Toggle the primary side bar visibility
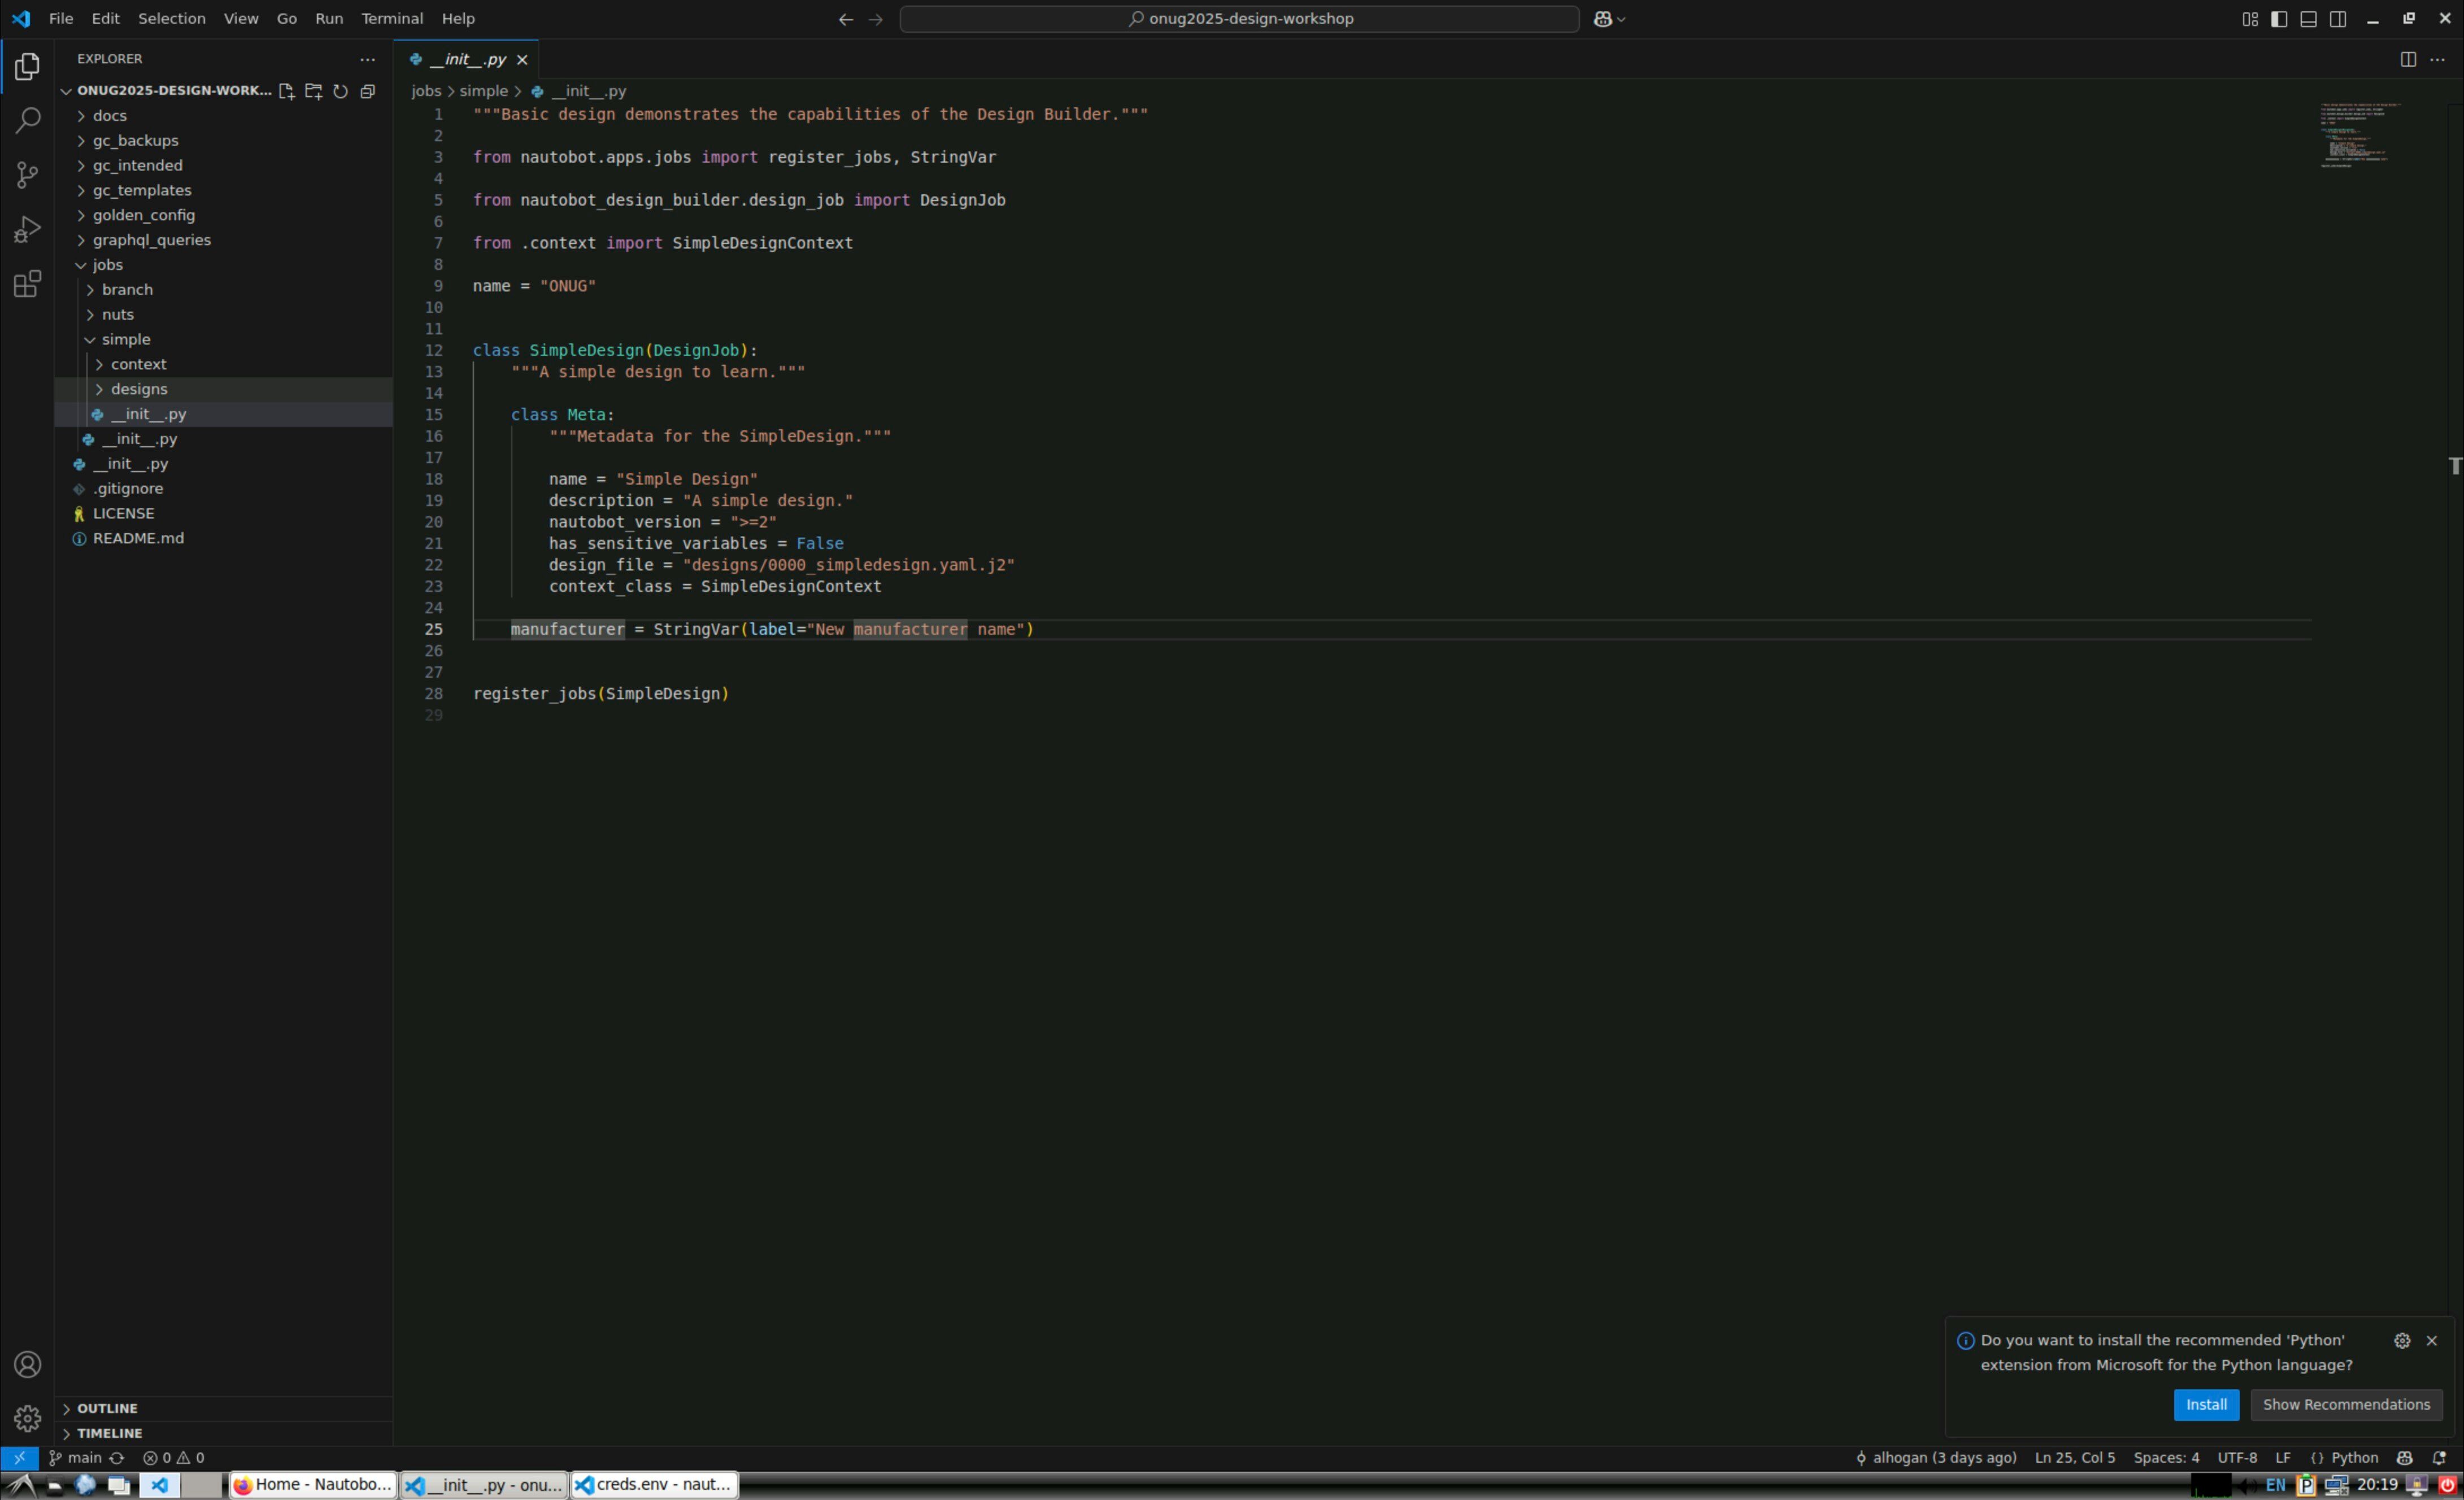2464x1500 pixels. click(x=2279, y=19)
